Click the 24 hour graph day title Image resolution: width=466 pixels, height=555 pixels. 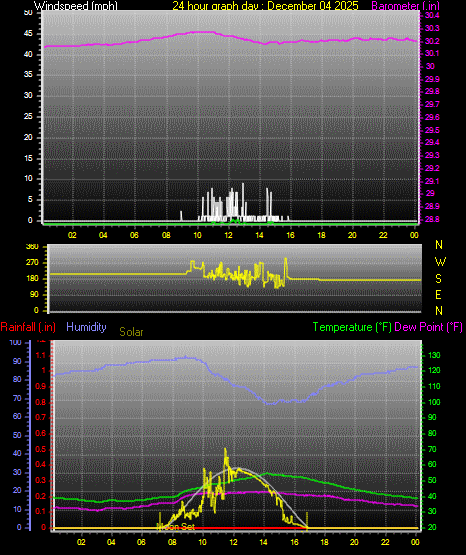[265, 6]
